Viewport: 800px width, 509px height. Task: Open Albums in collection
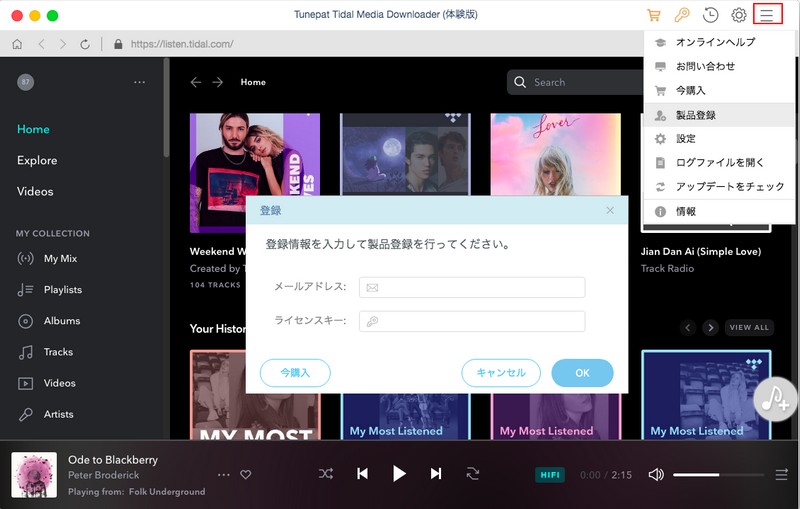49,321
